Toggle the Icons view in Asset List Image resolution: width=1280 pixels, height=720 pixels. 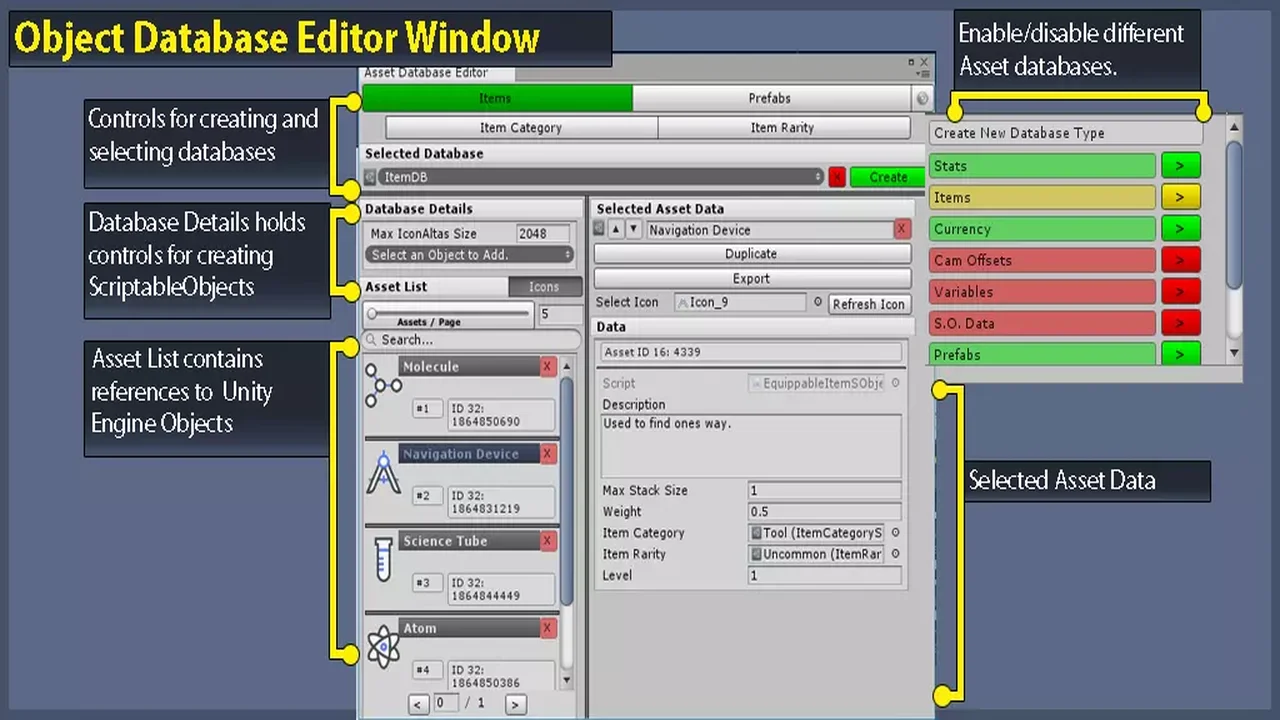[x=544, y=287]
